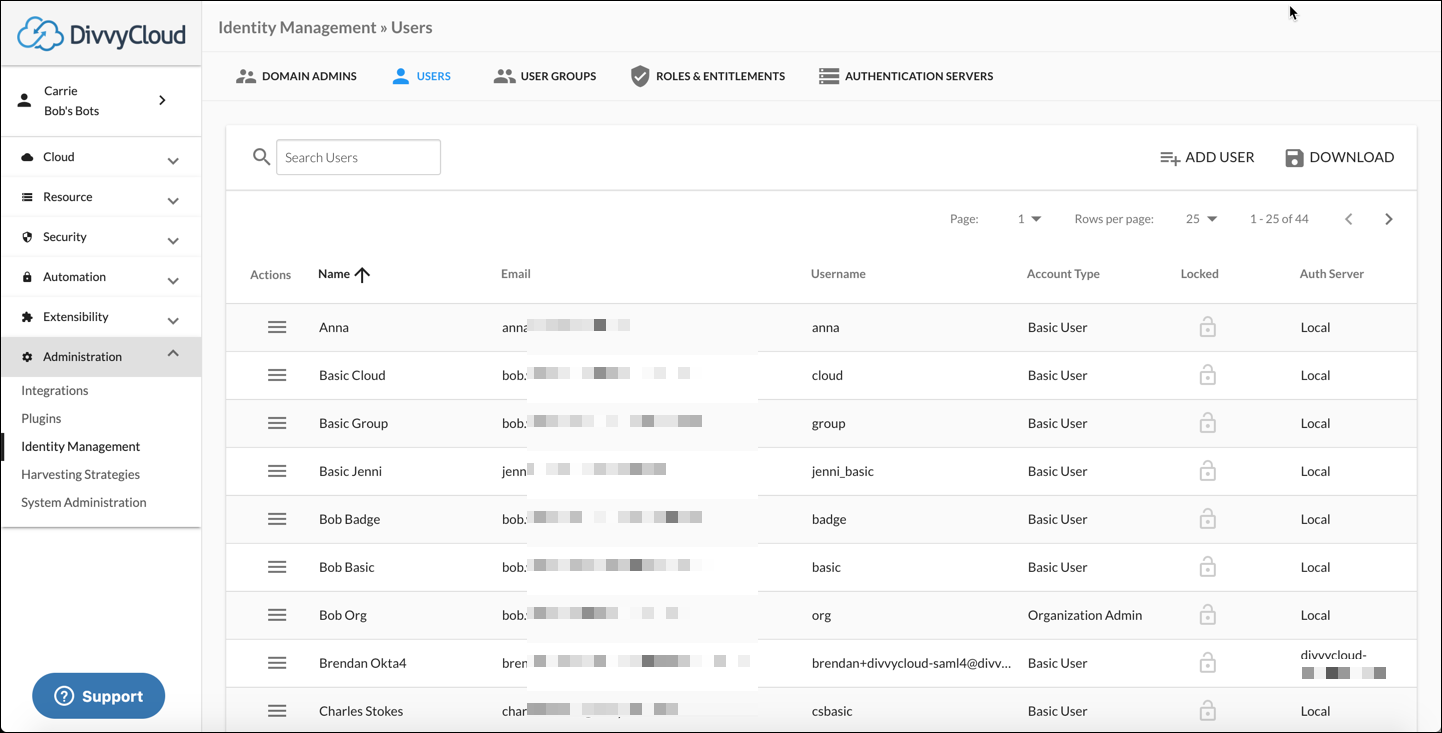This screenshot has height=733, width=1442.
Task: Open System Administration in sidebar
Action: 84,503
